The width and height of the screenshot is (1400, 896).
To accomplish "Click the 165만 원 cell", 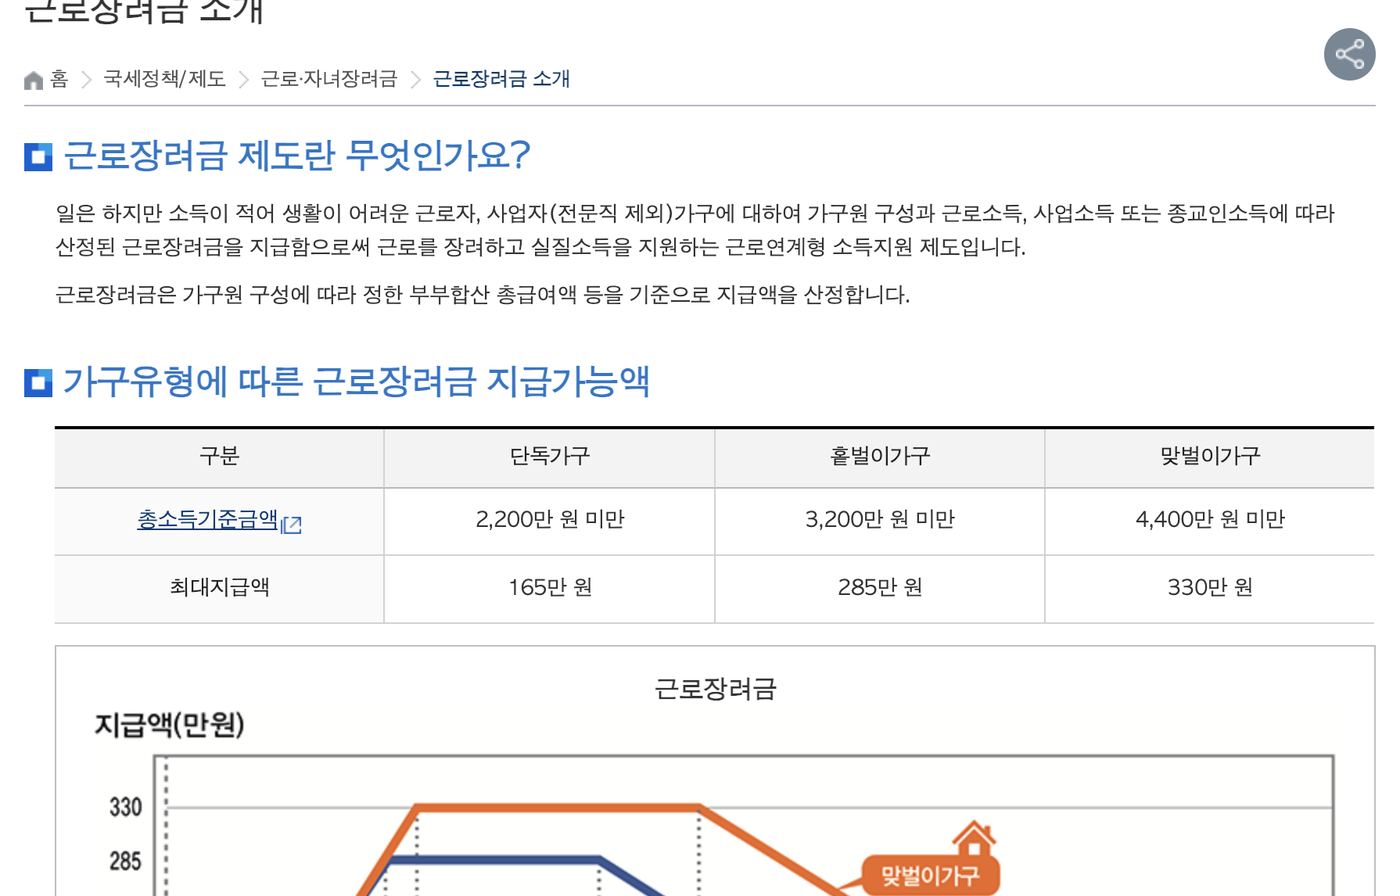I will coord(550,588).
